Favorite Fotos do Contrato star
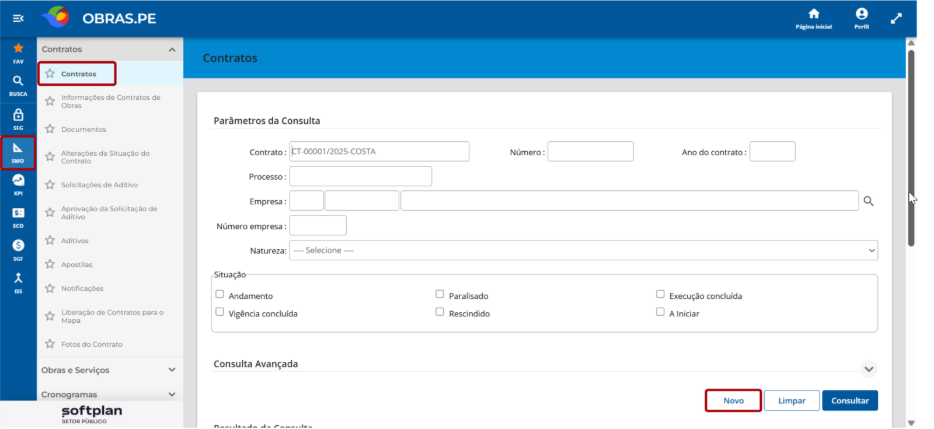934x429 pixels. (50, 344)
